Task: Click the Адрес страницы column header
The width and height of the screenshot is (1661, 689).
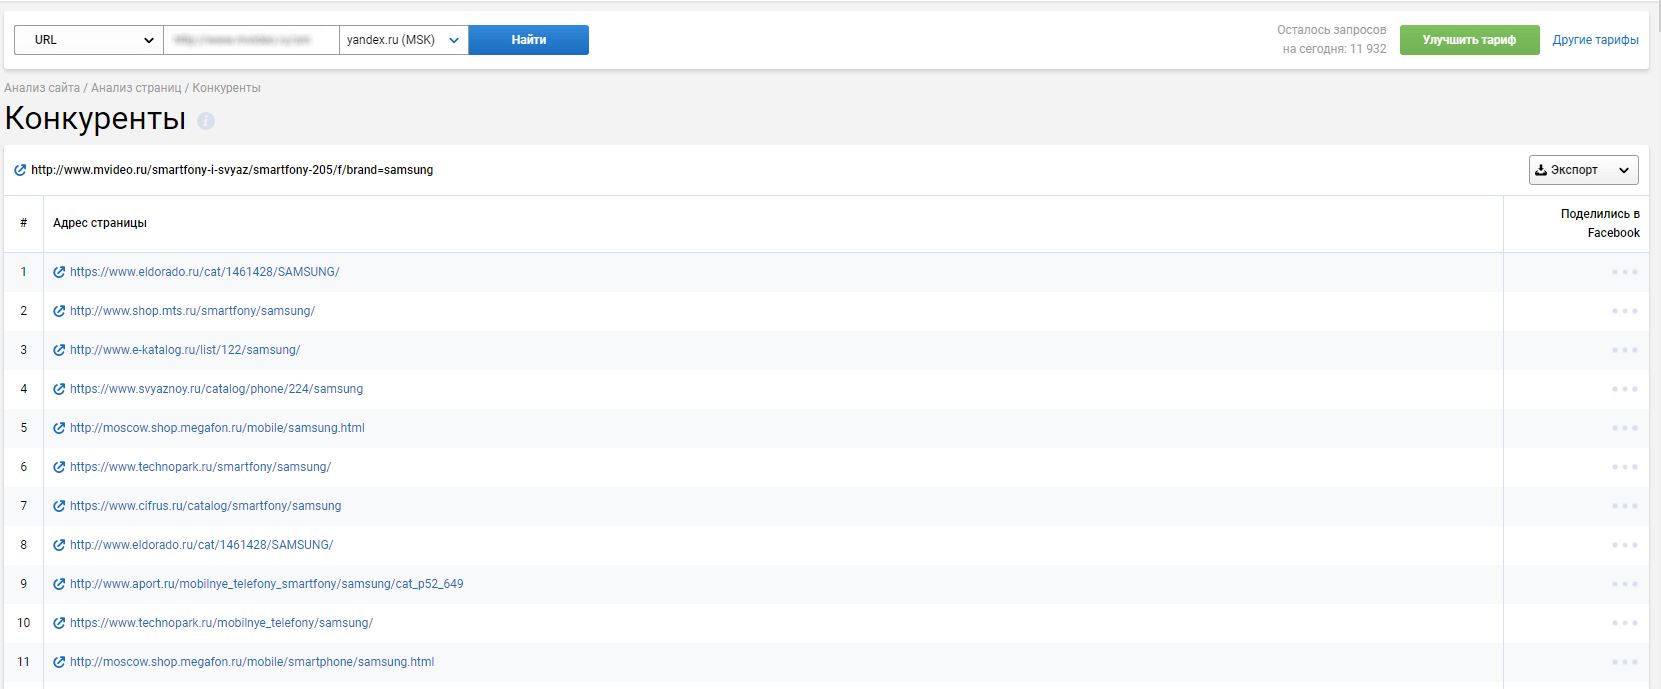Action: (100, 223)
